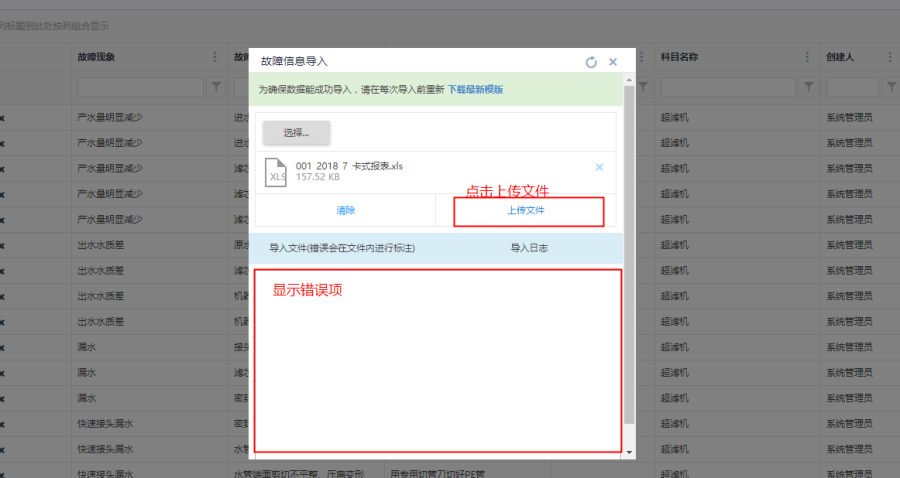Click the XLS file type icon

(277, 172)
